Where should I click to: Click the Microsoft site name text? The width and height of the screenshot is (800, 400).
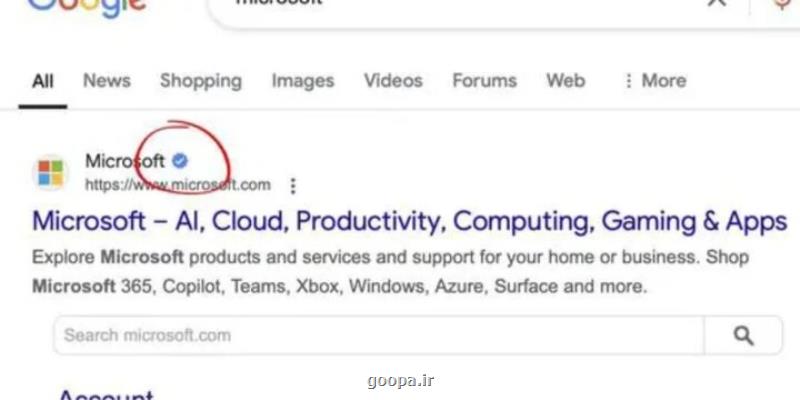125,161
